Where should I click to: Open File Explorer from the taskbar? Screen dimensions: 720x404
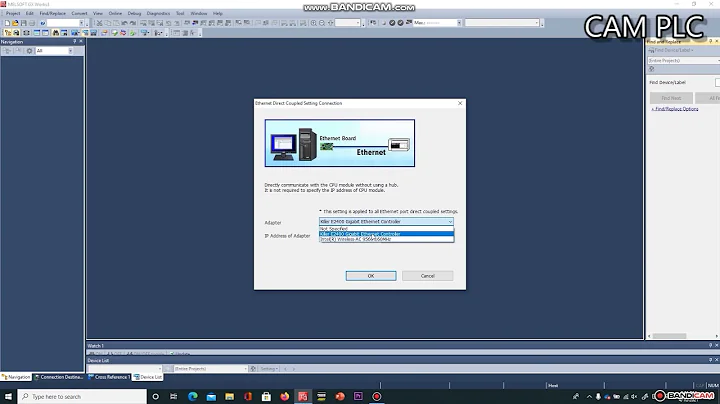coord(230,396)
